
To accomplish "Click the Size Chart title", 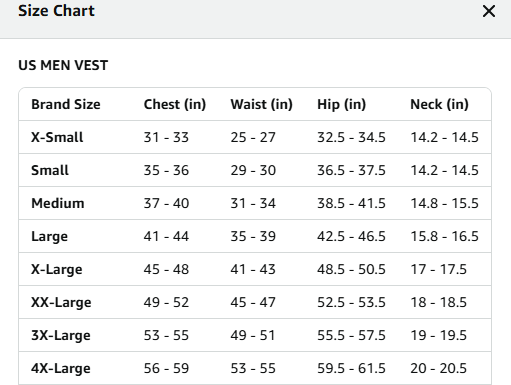I will 56,11.
